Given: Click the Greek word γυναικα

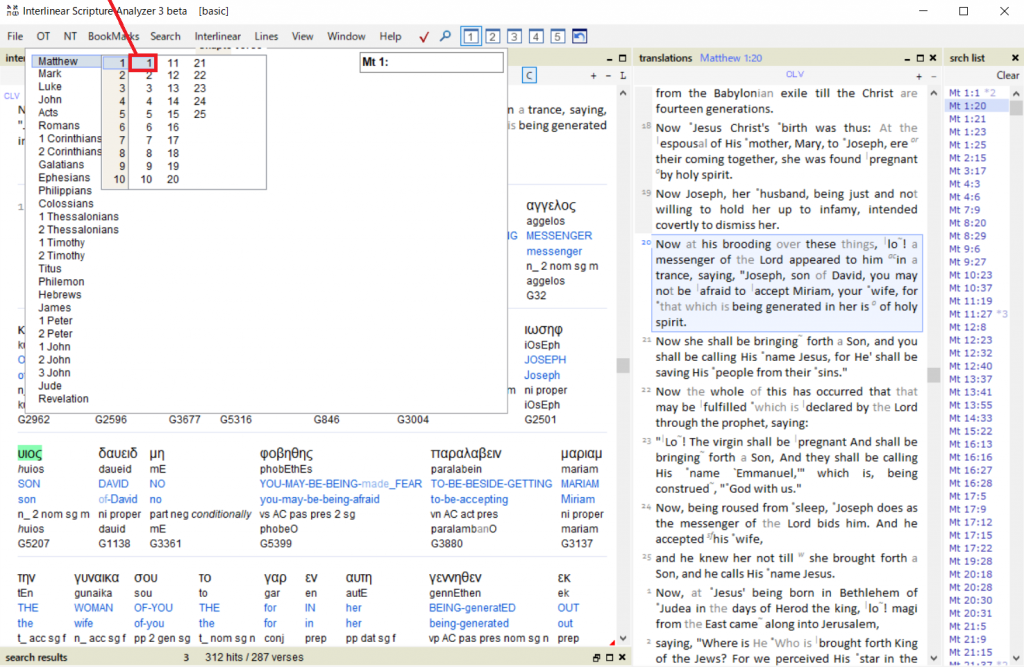Looking at the screenshot, I should (x=96, y=578).
